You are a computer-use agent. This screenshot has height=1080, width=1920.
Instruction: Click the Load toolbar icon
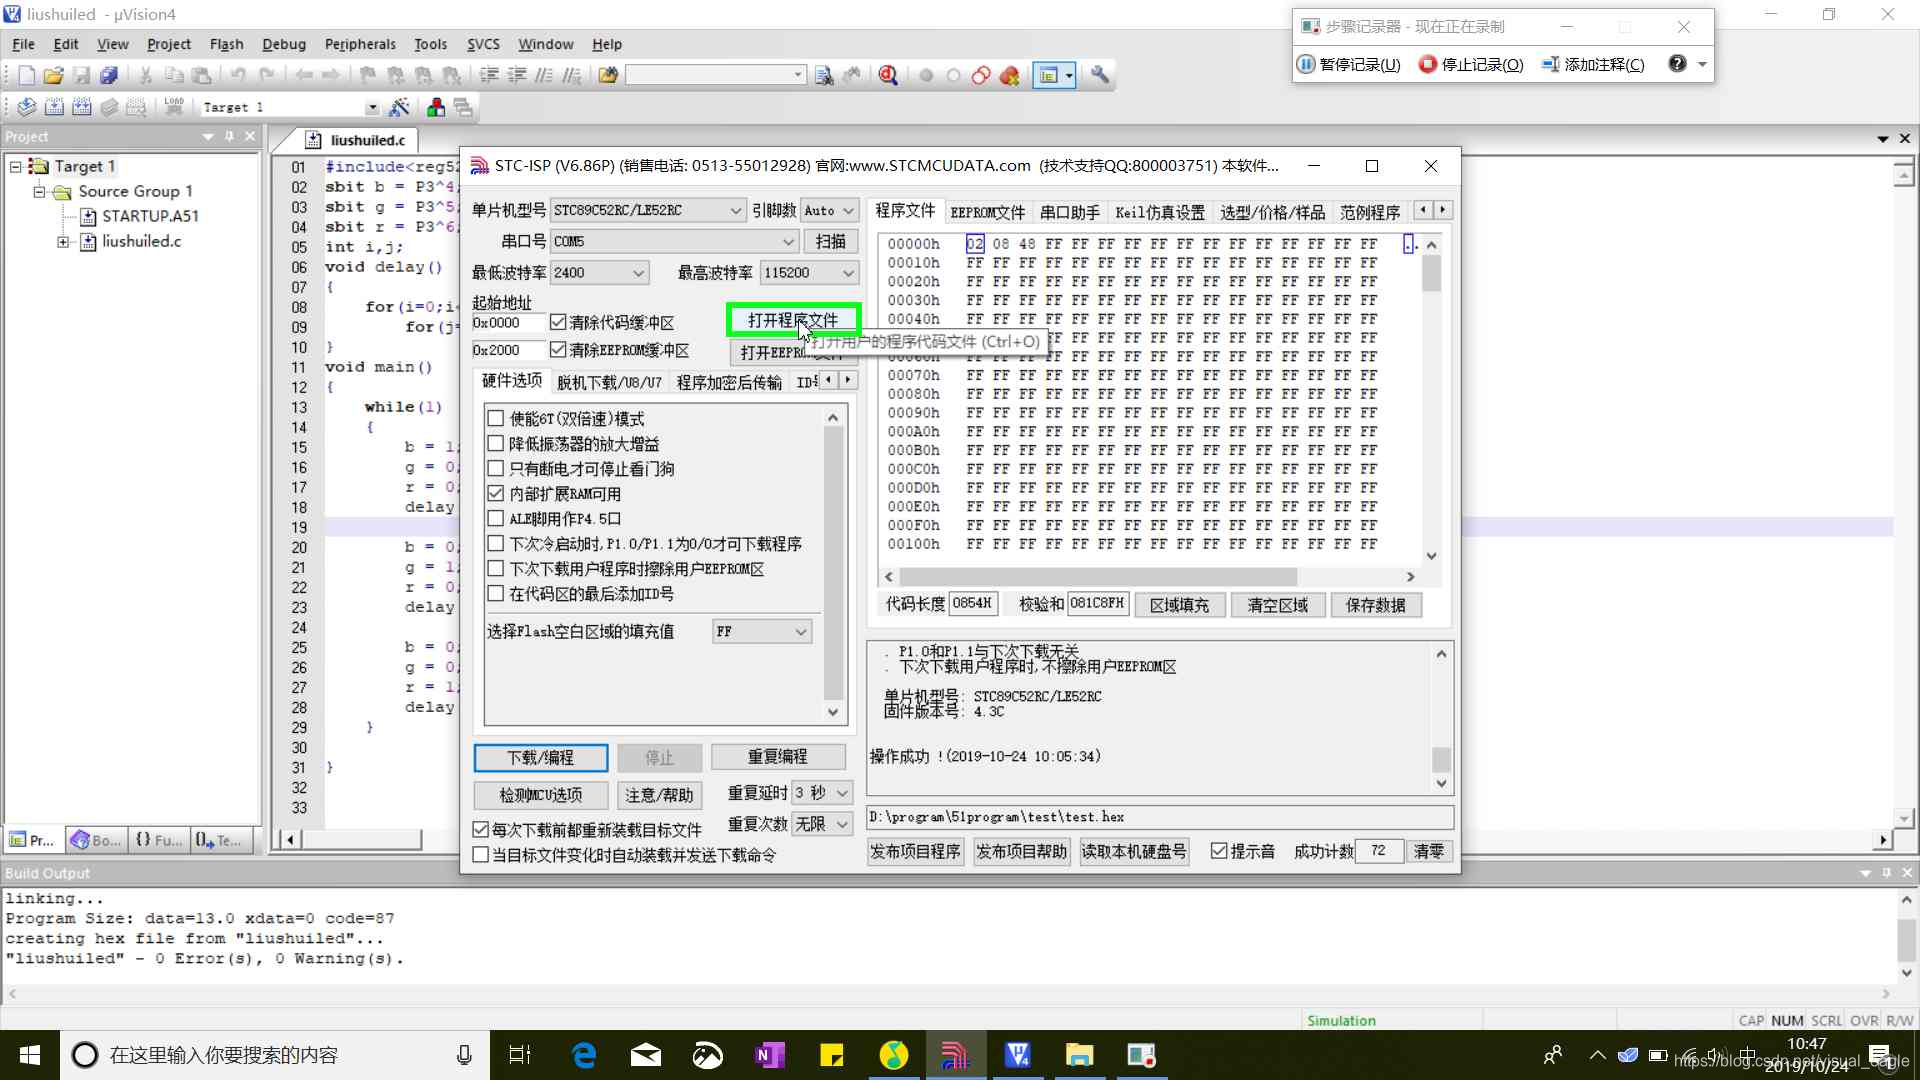click(x=171, y=107)
